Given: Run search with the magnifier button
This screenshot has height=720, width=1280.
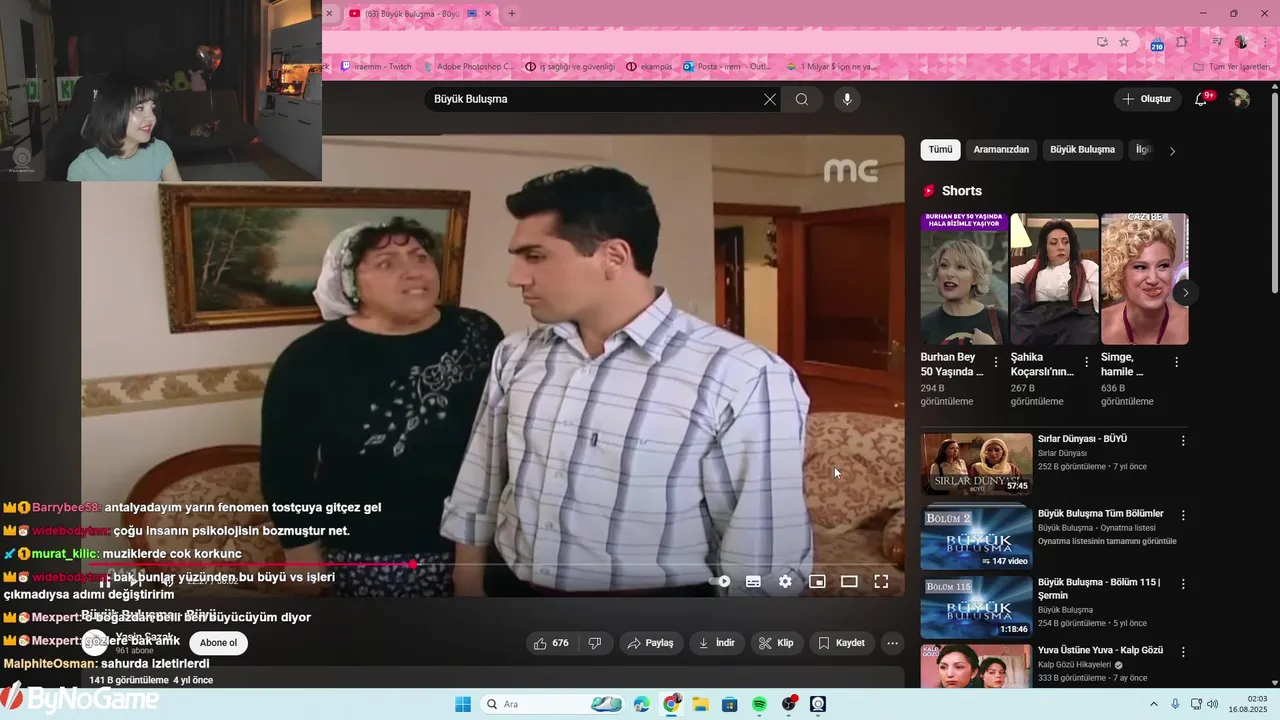Looking at the screenshot, I should point(802,99).
